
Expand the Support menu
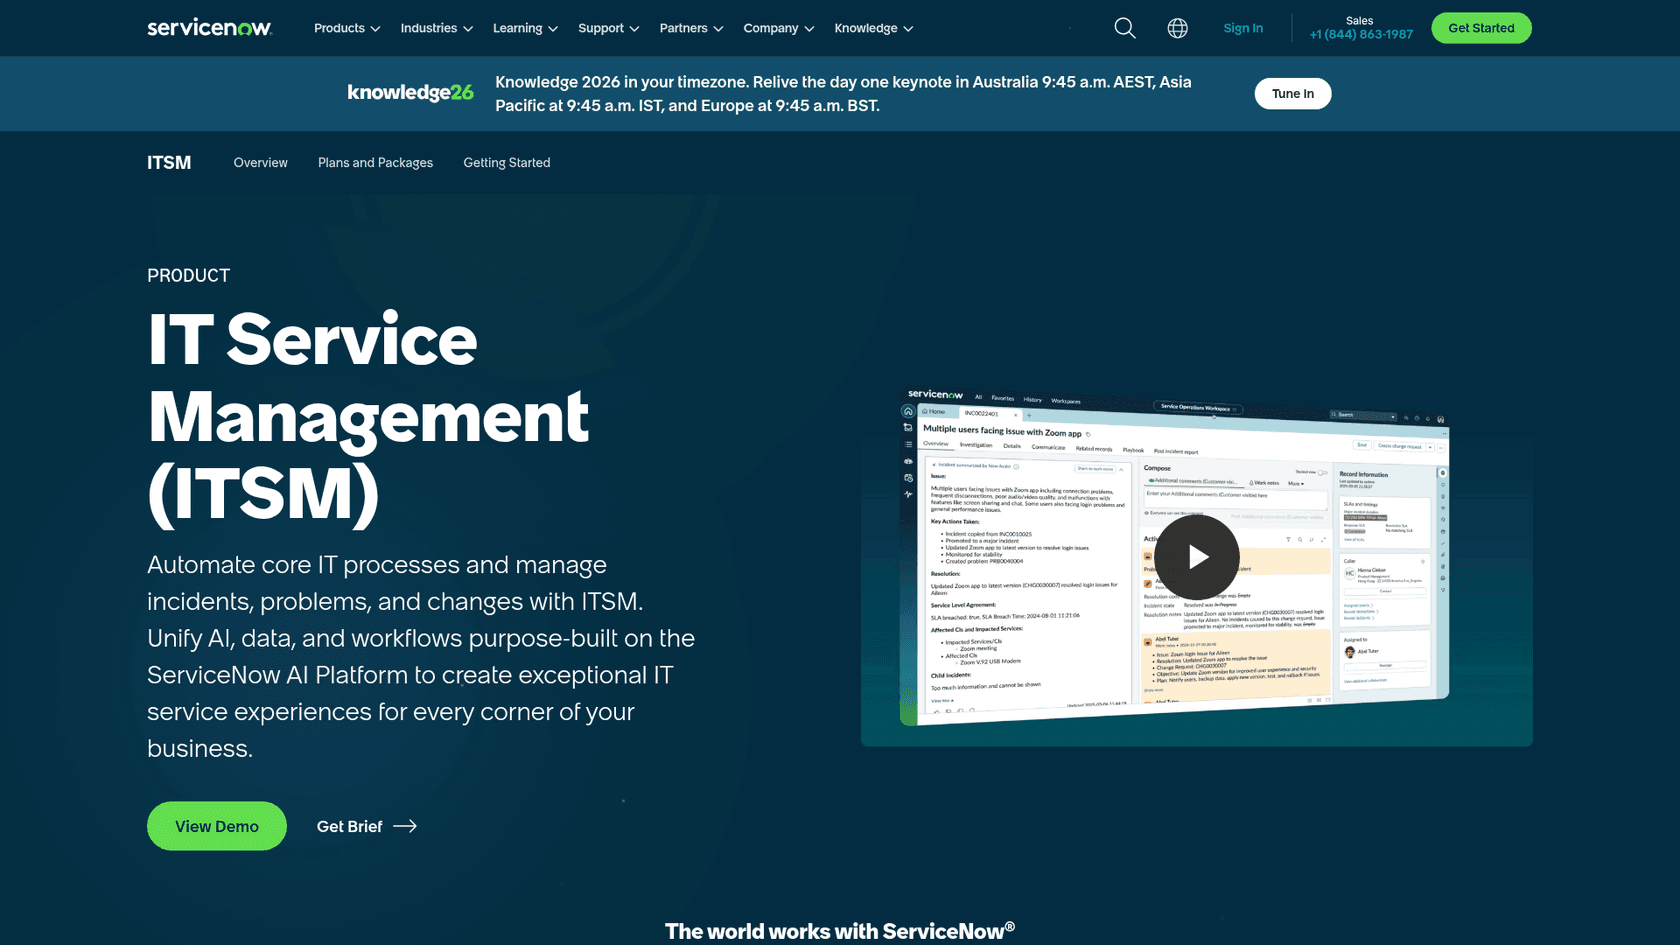tap(608, 28)
